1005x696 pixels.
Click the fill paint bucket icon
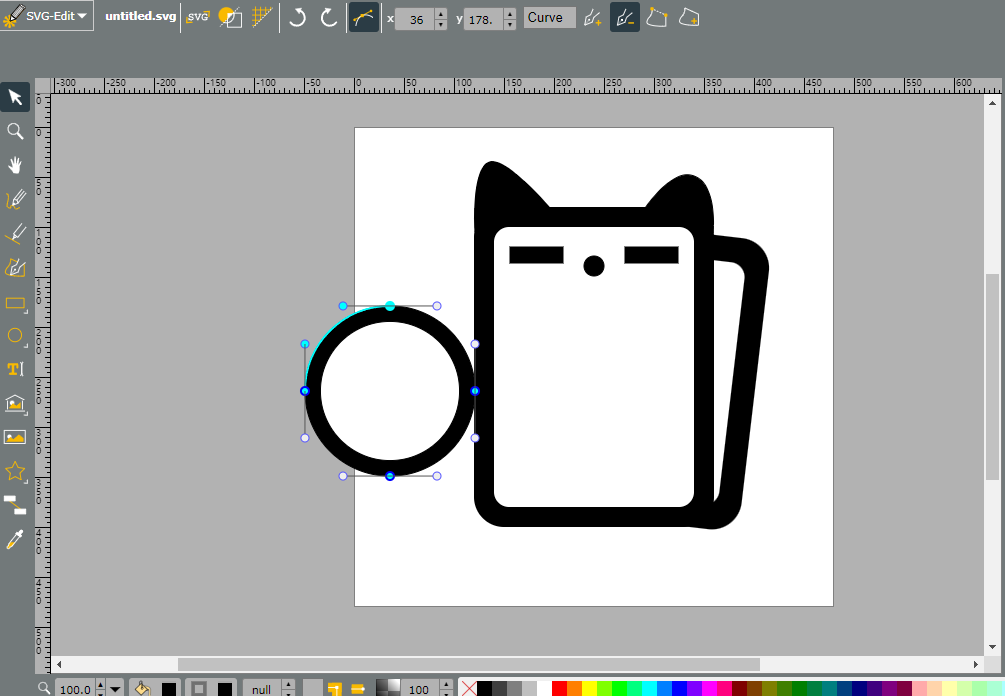(x=142, y=688)
